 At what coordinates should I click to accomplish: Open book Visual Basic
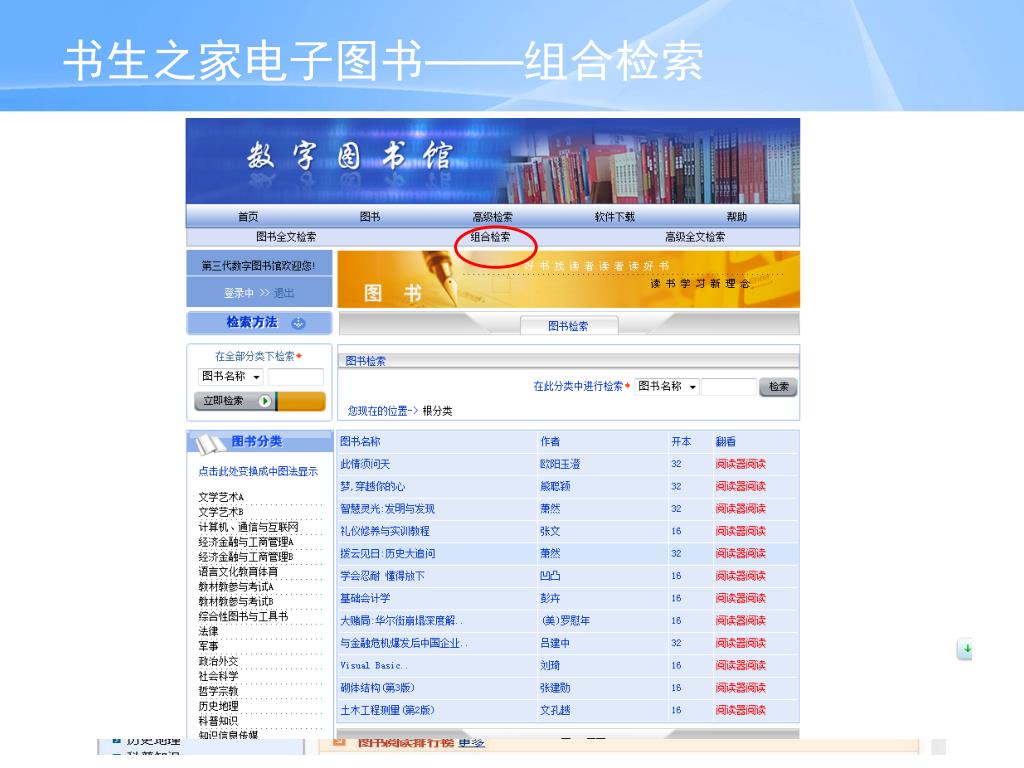pos(373,665)
